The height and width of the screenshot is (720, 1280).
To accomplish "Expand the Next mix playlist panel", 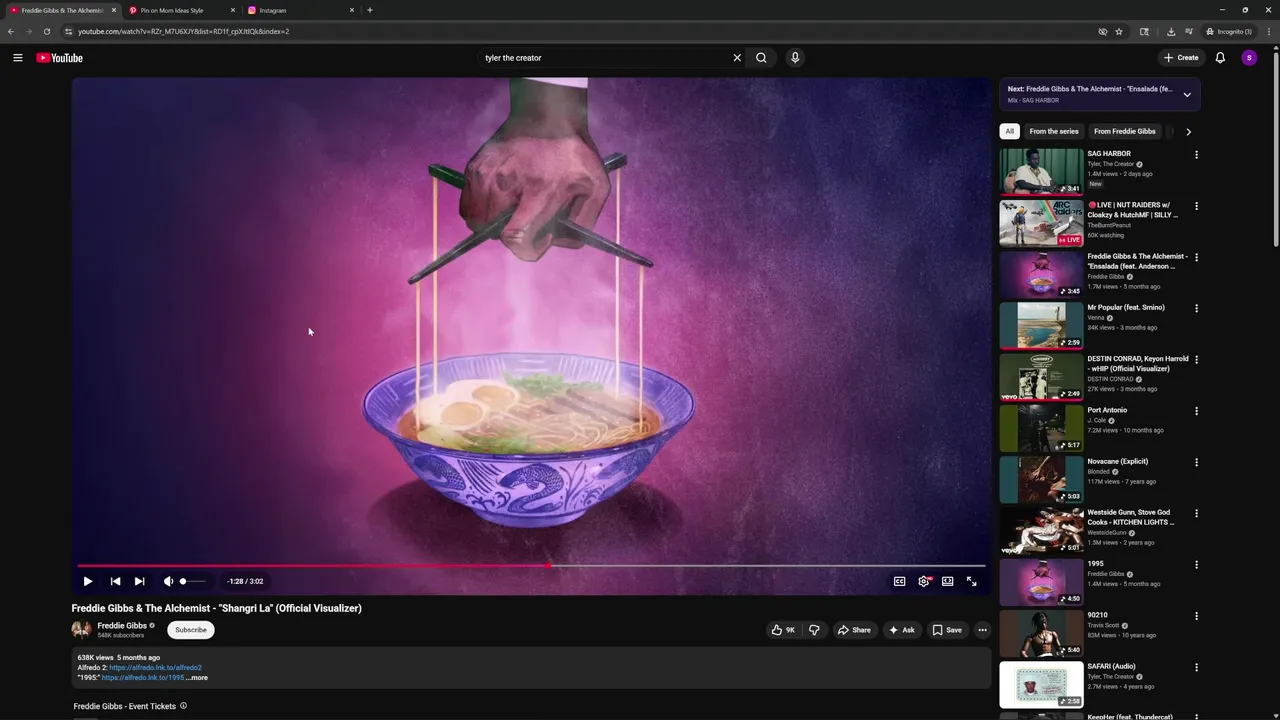I will (1187, 95).
